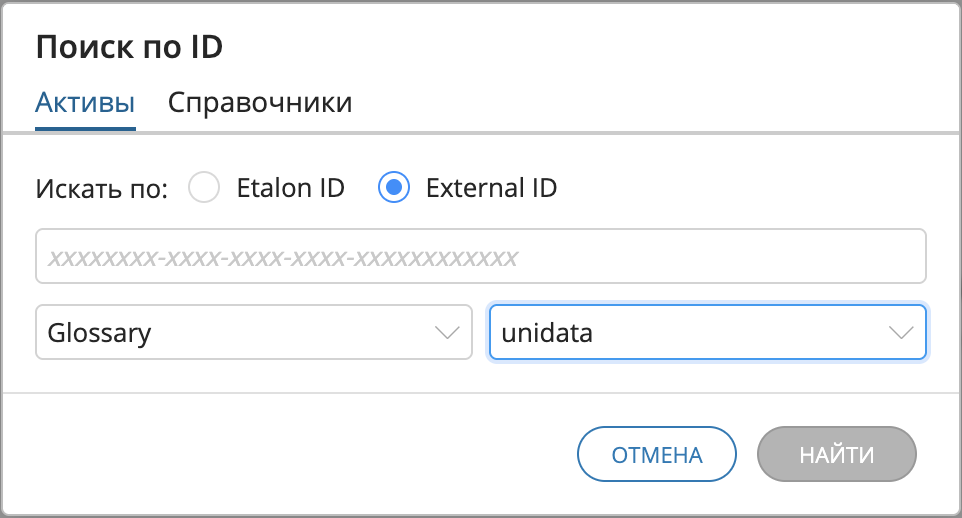
Task: Click the "Glossary" selected value text
Action: (99, 333)
